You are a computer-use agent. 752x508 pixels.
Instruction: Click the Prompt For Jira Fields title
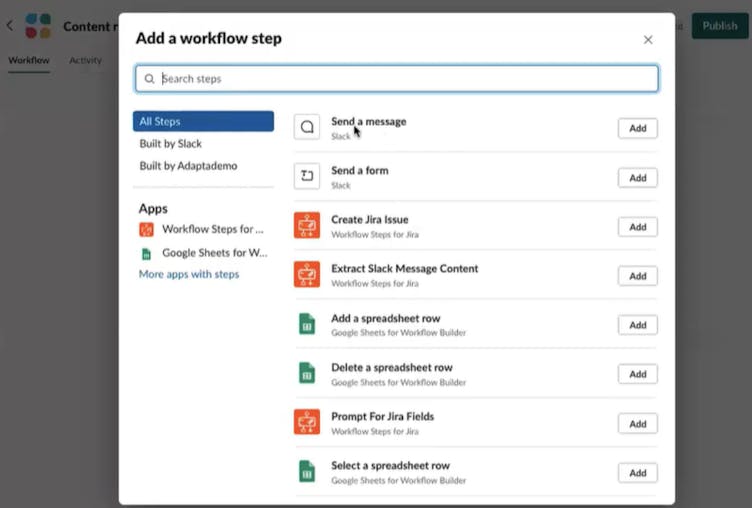point(382,416)
